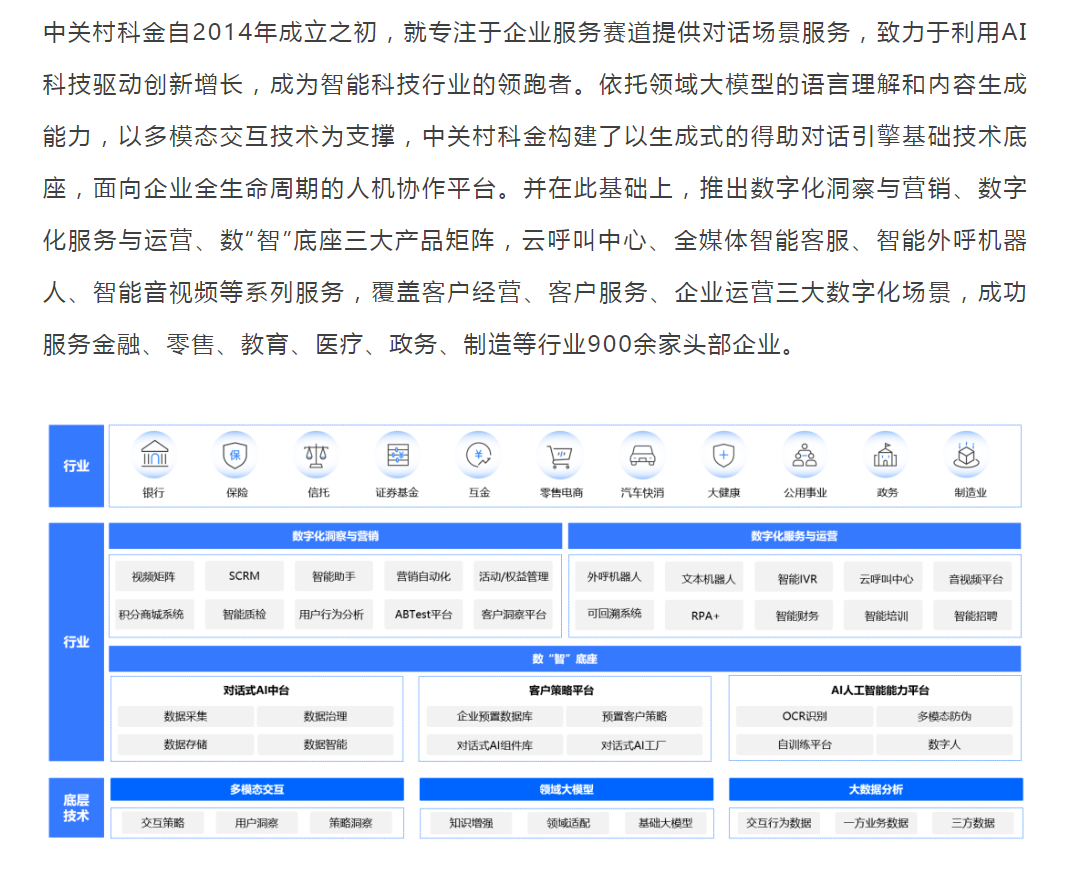Click the 公用事业 people network icon
This screenshot has height=878, width=1067.
(x=805, y=456)
